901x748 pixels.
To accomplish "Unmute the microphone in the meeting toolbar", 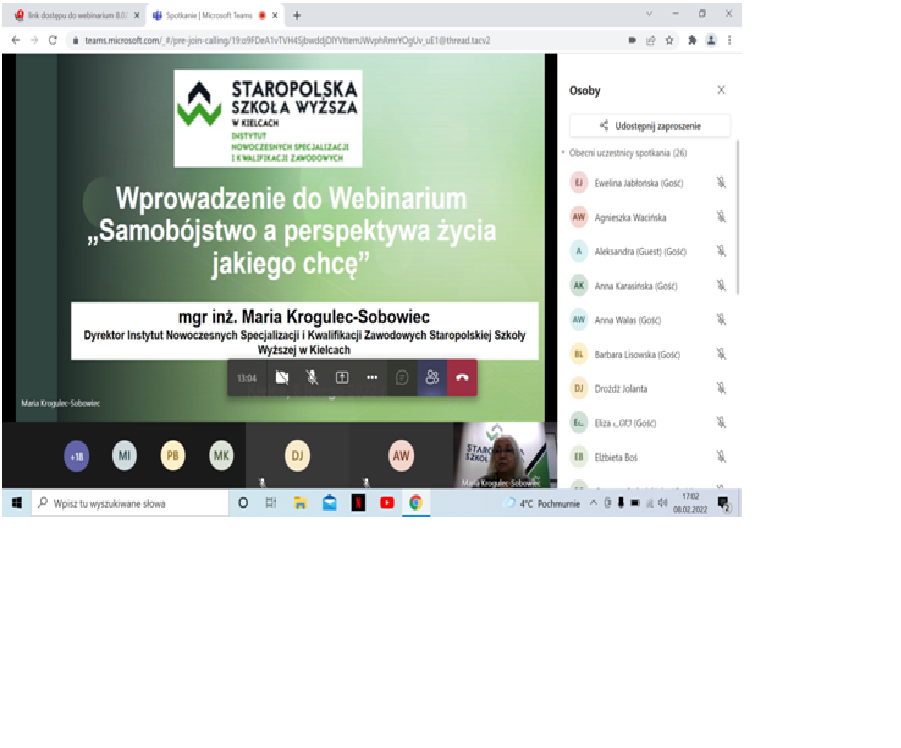I will (x=311, y=377).
